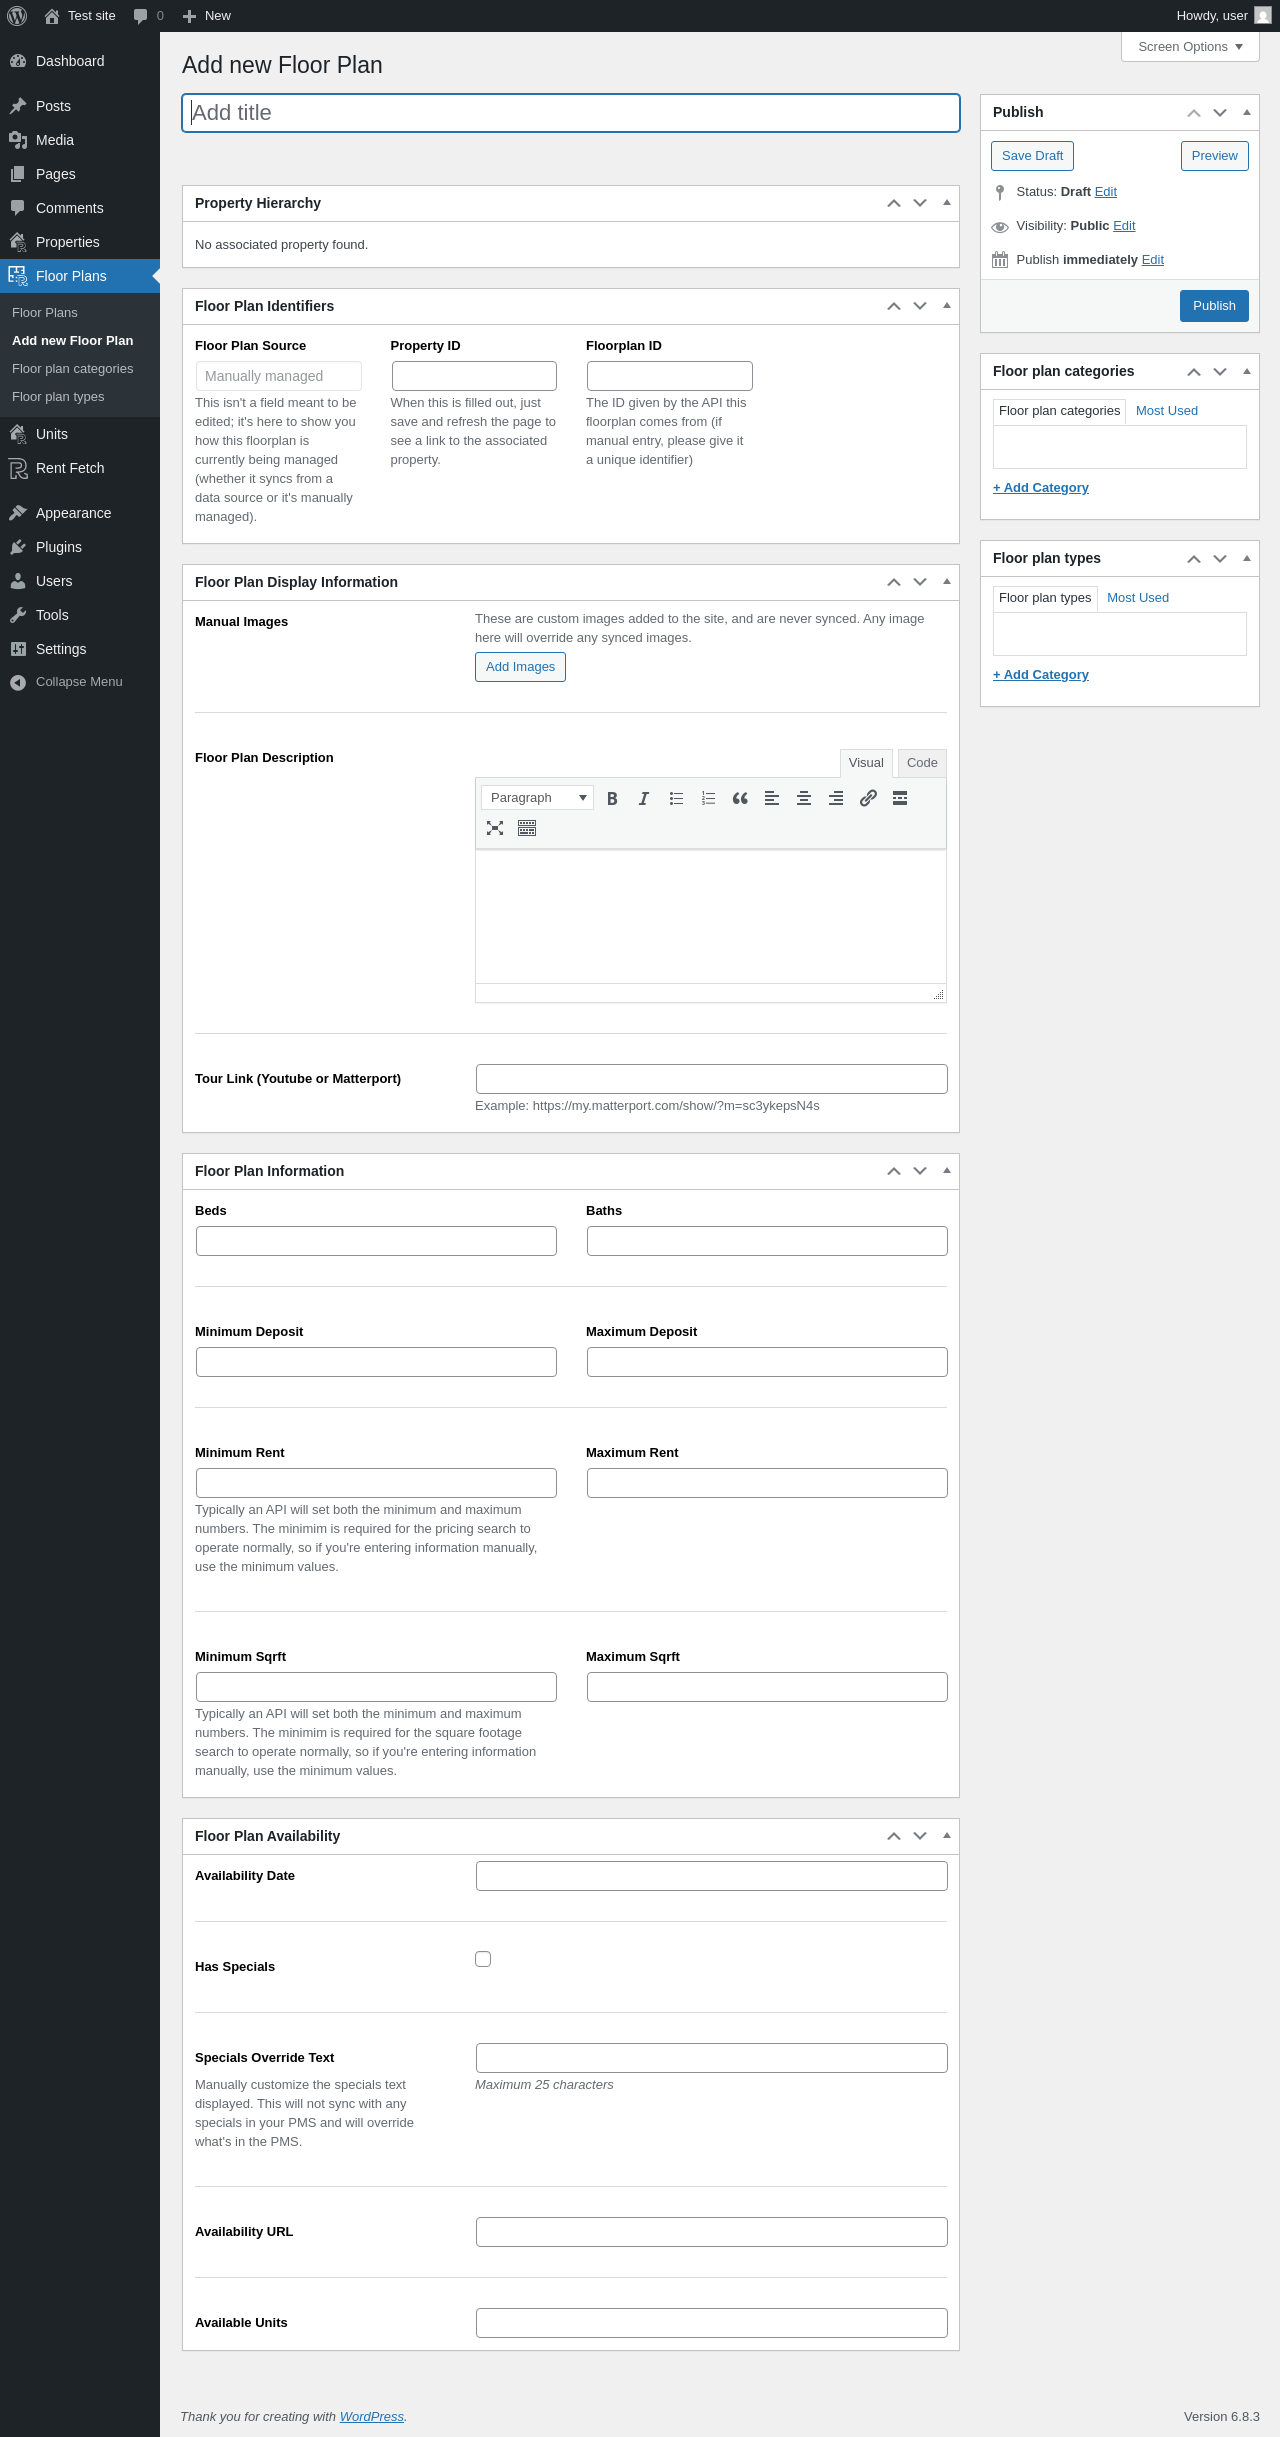Viewport: 1280px width, 2437px height.
Task: Switch to the Code editor tab
Action: (x=921, y=763)
